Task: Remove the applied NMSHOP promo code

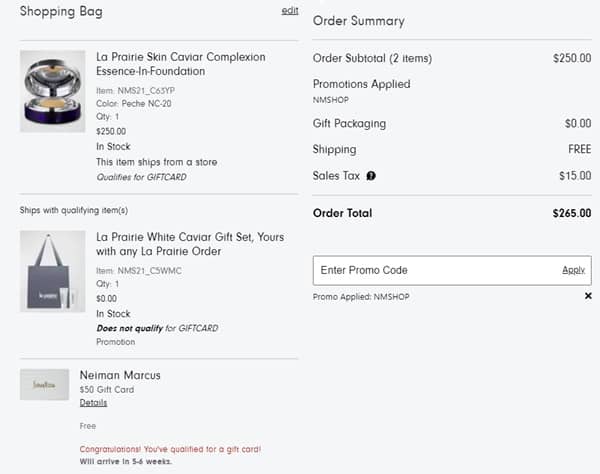Action: tap(588, 296)
